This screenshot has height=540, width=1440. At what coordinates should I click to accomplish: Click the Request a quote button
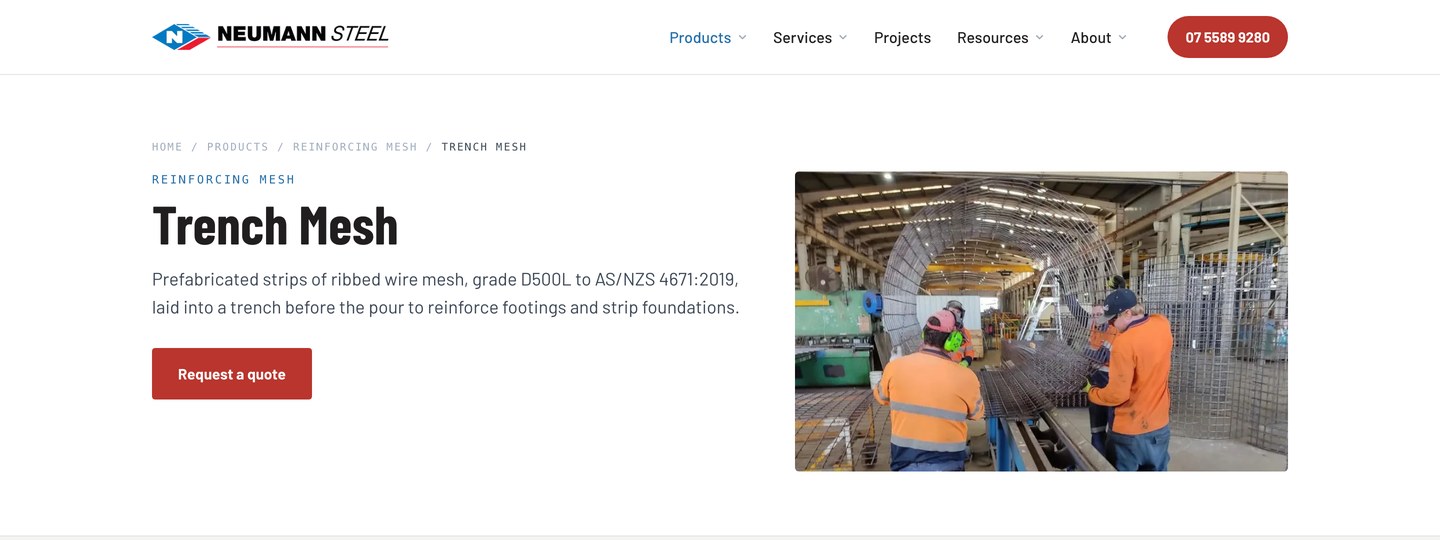tap(232, 374)
